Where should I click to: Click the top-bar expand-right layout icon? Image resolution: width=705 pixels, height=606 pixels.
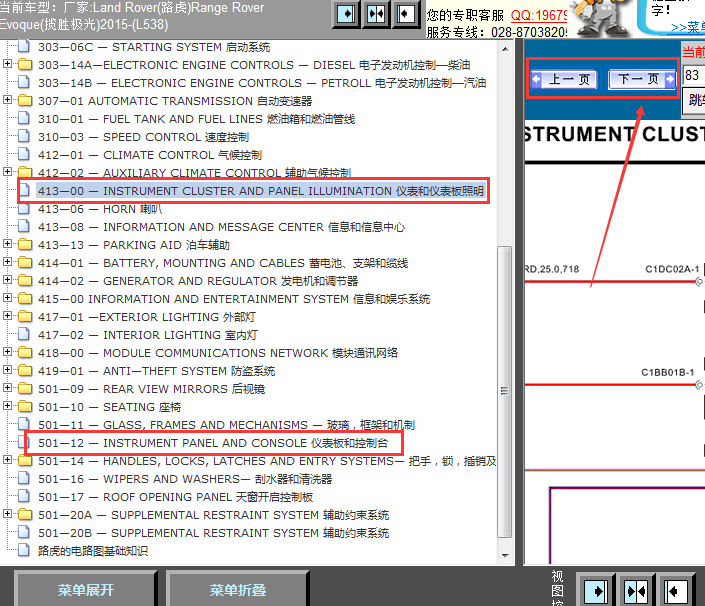click(346, 14)
